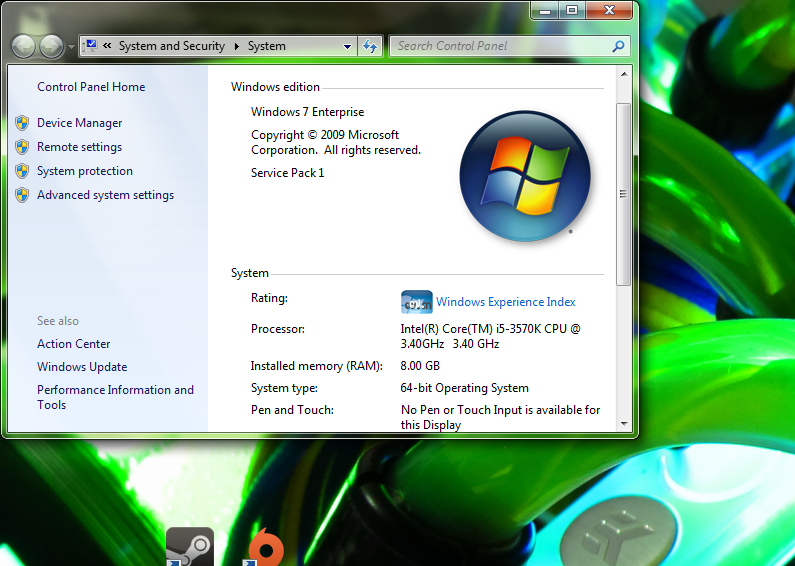Click the 'Service Pack 1' text
This screenshot has width=795, height=566.
coord(287,173)
